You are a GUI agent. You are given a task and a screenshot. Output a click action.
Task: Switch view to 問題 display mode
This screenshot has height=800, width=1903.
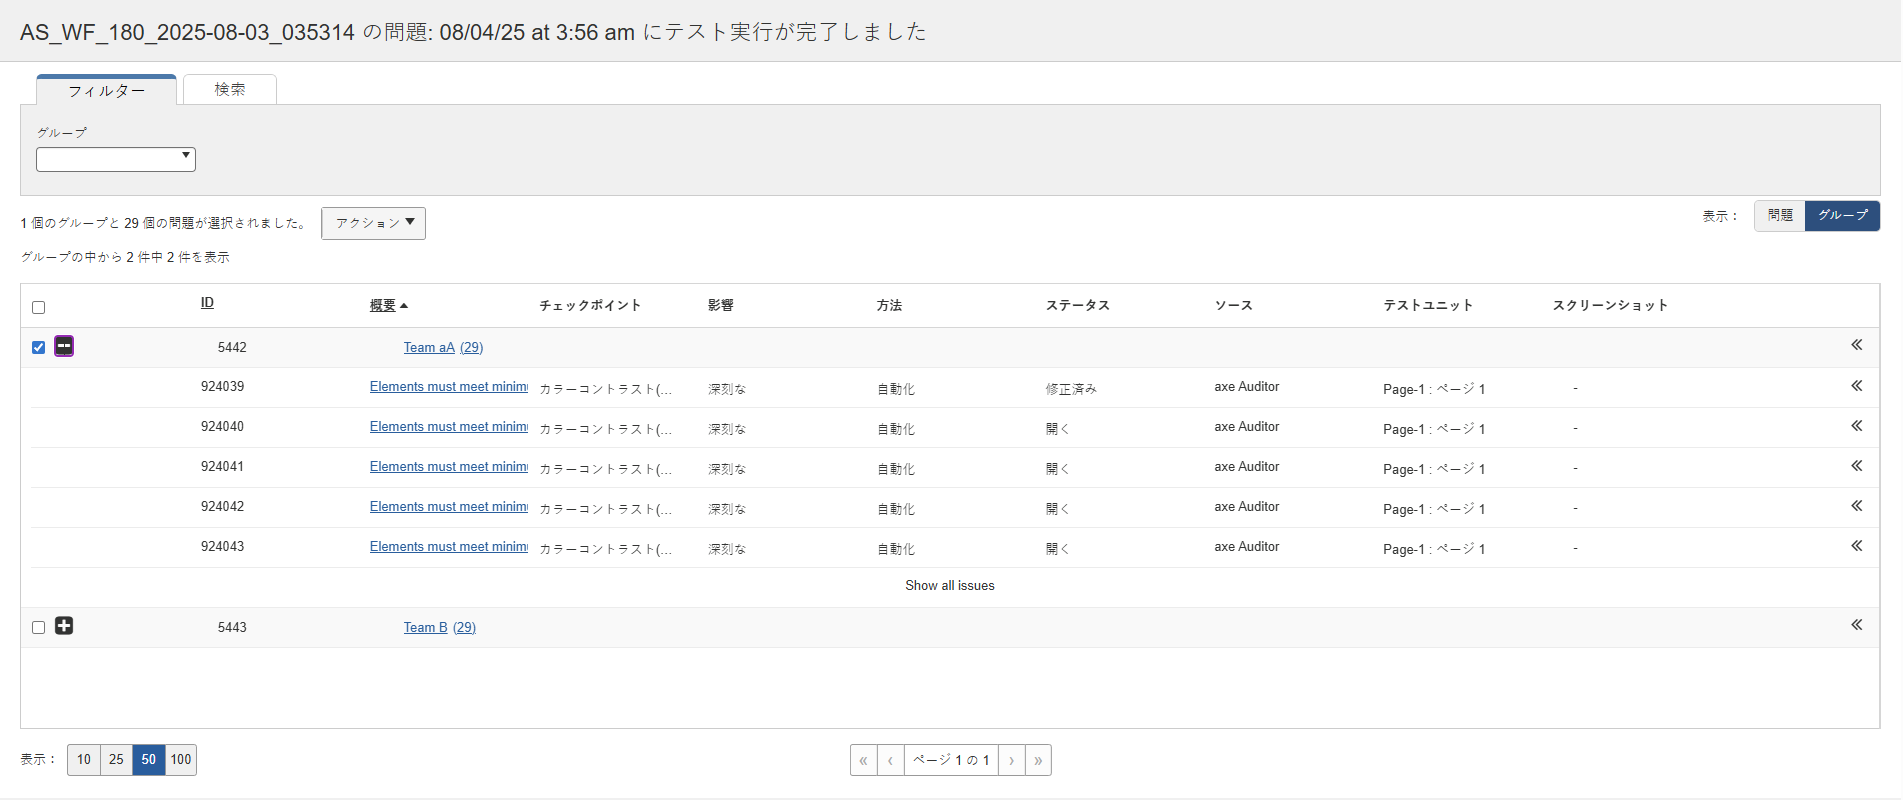[x=1780, y=216]
